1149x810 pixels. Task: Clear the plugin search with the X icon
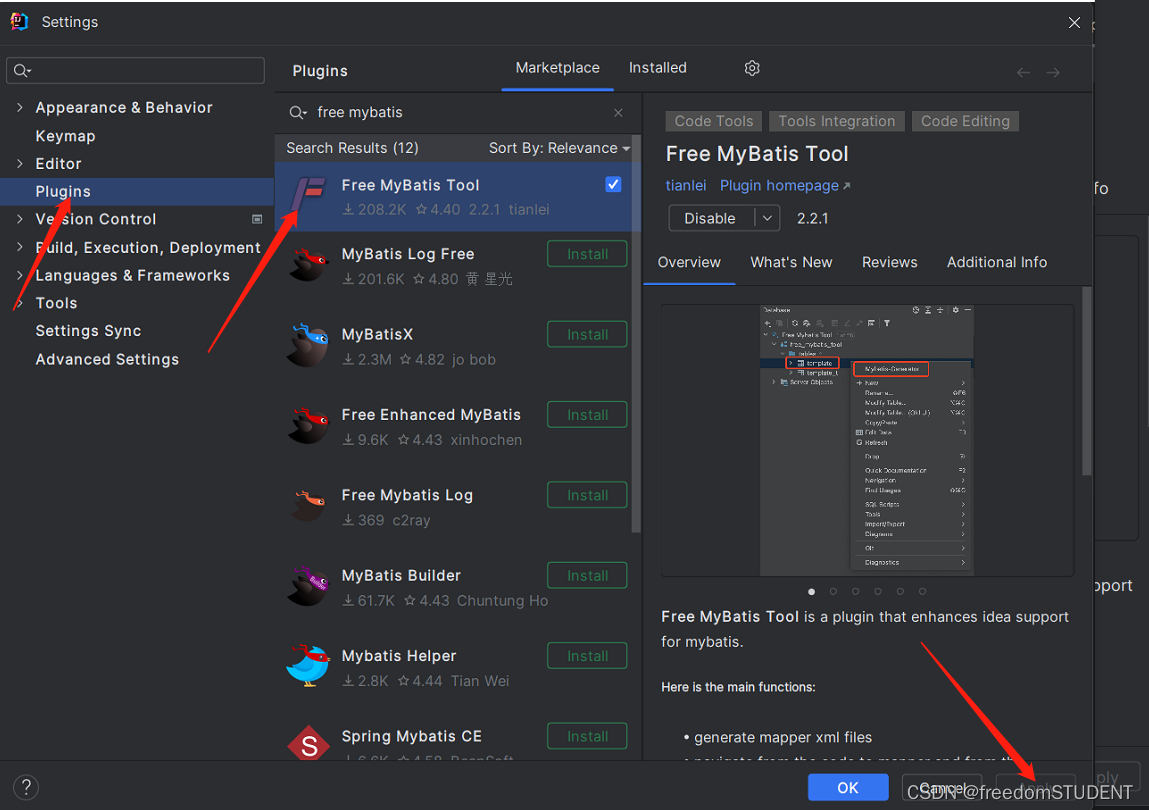[x=618, y=112]
